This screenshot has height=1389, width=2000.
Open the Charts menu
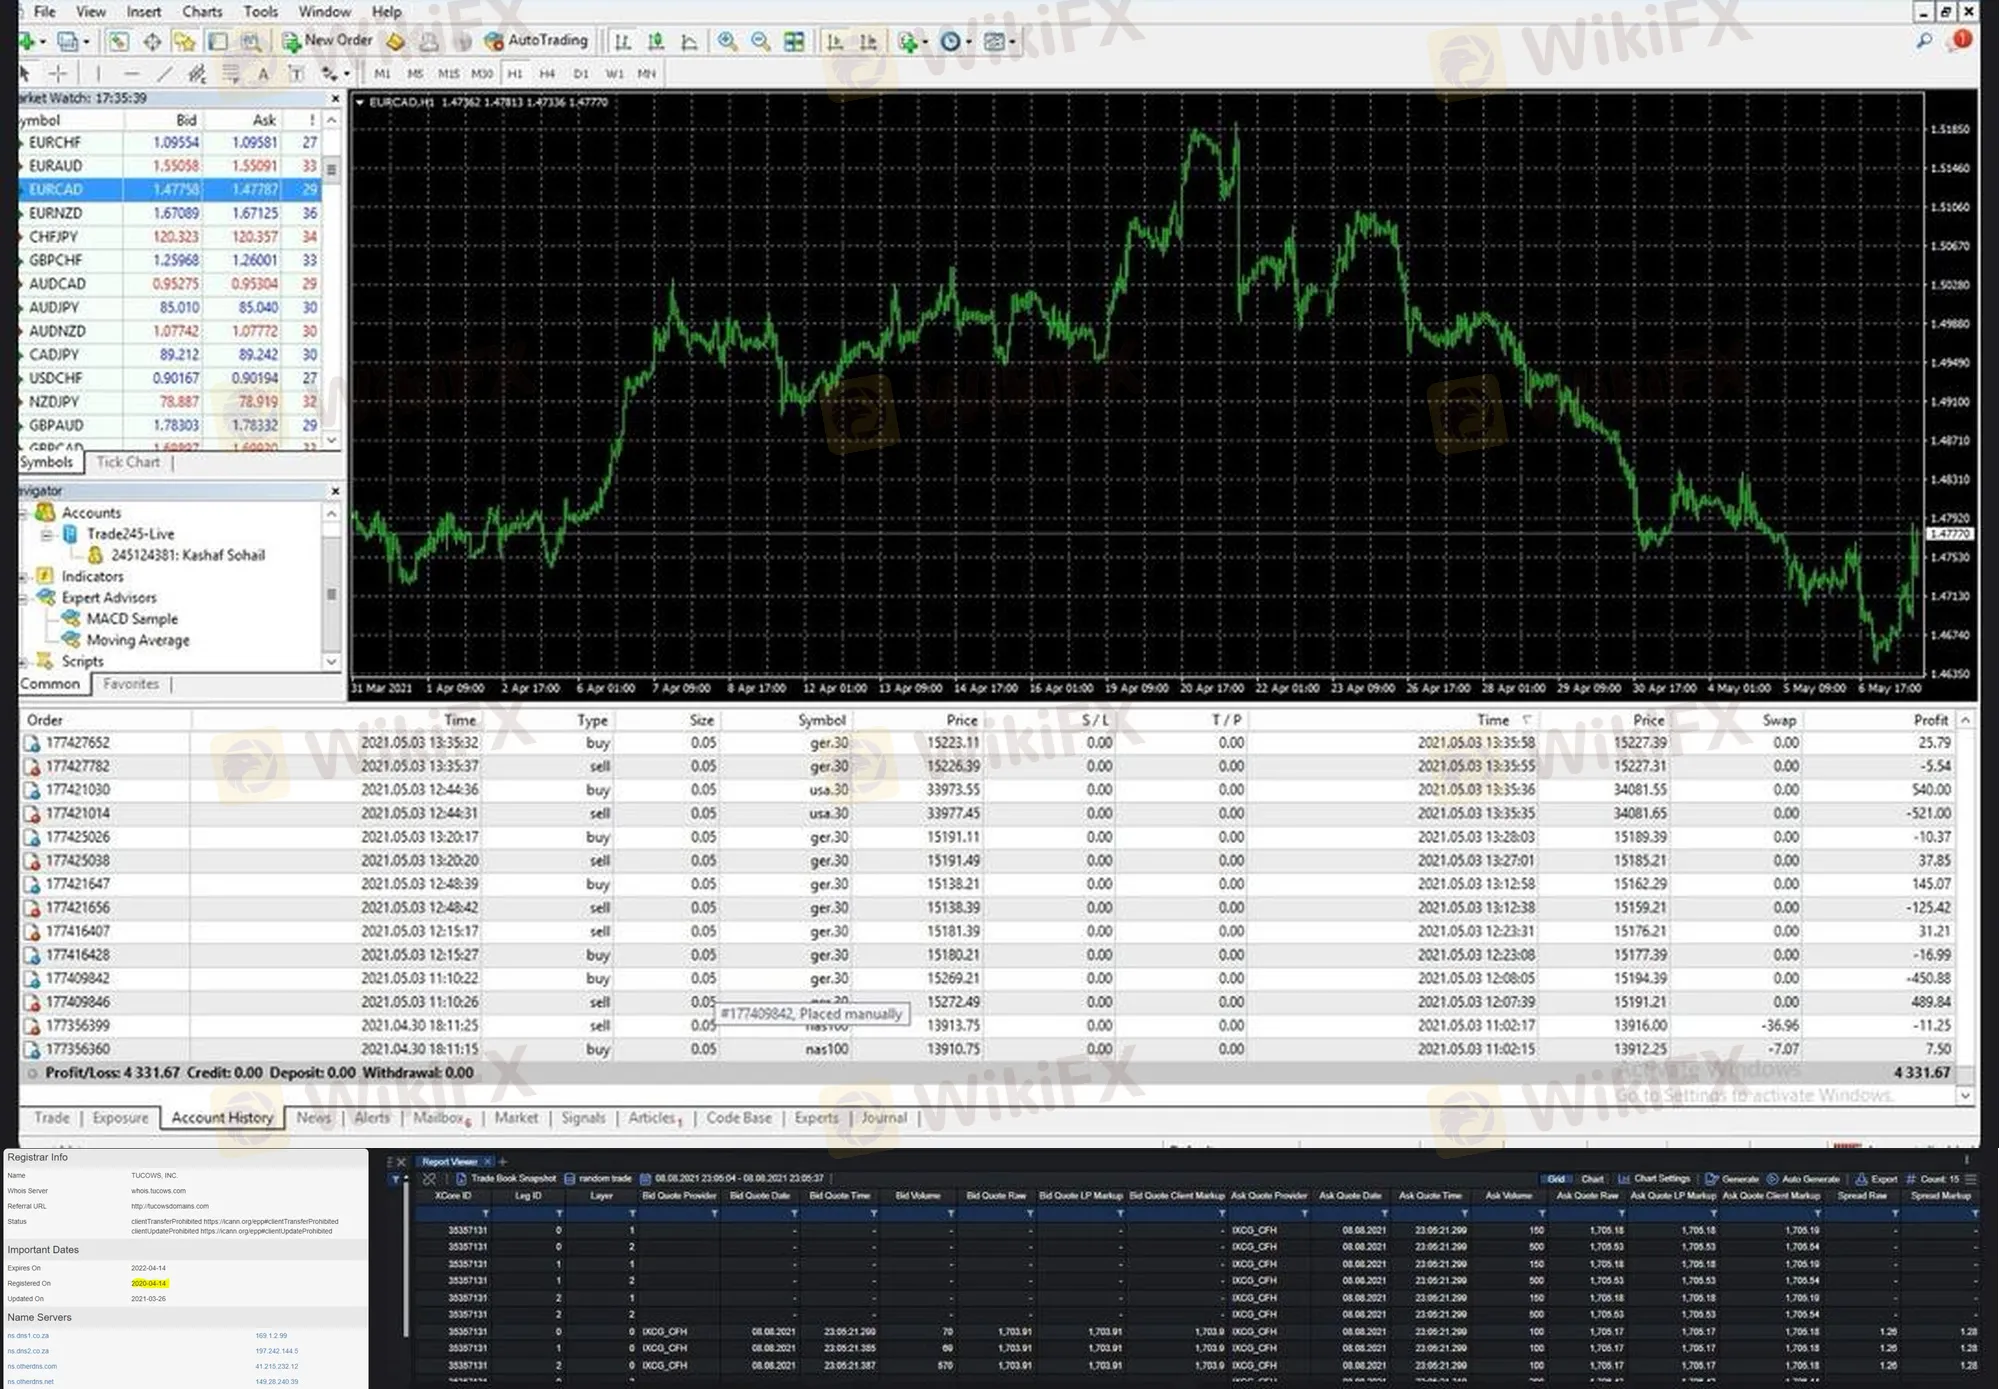202,11
